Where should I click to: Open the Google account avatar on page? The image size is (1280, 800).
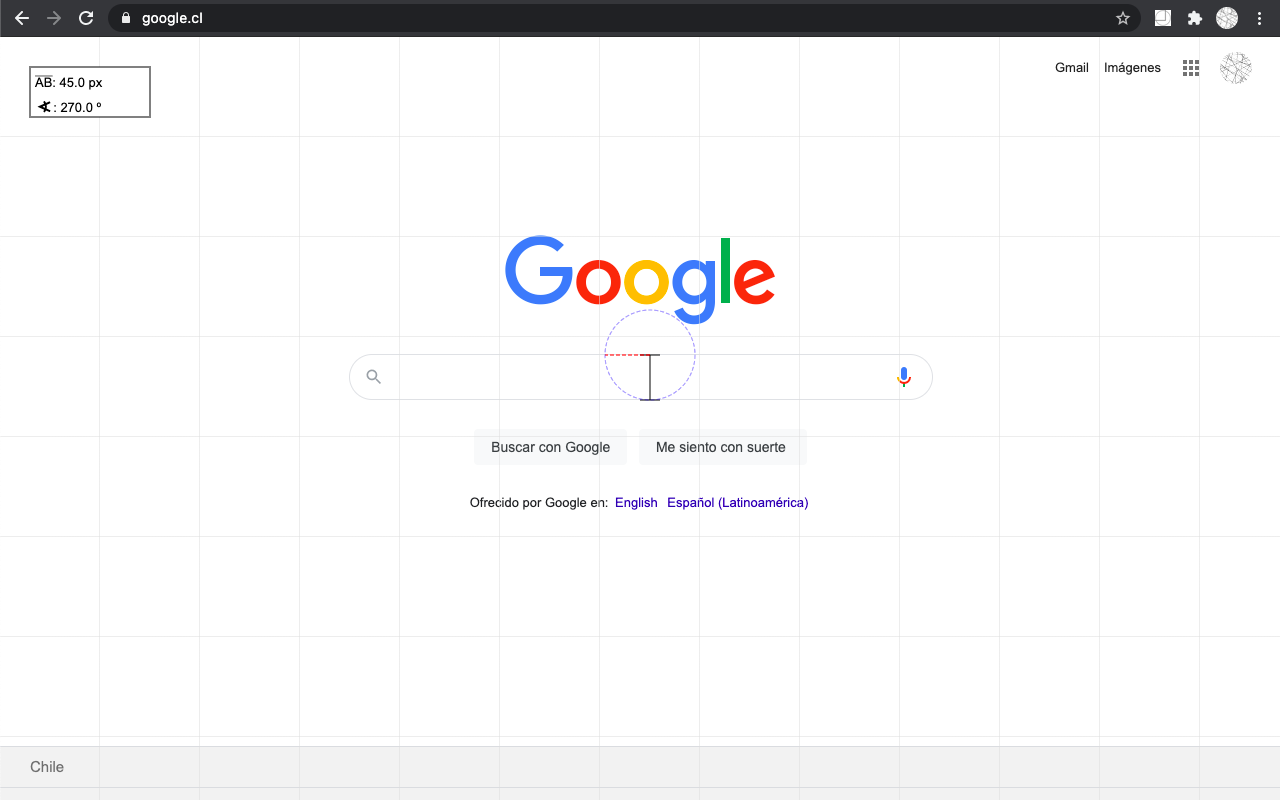(1236, 68)
